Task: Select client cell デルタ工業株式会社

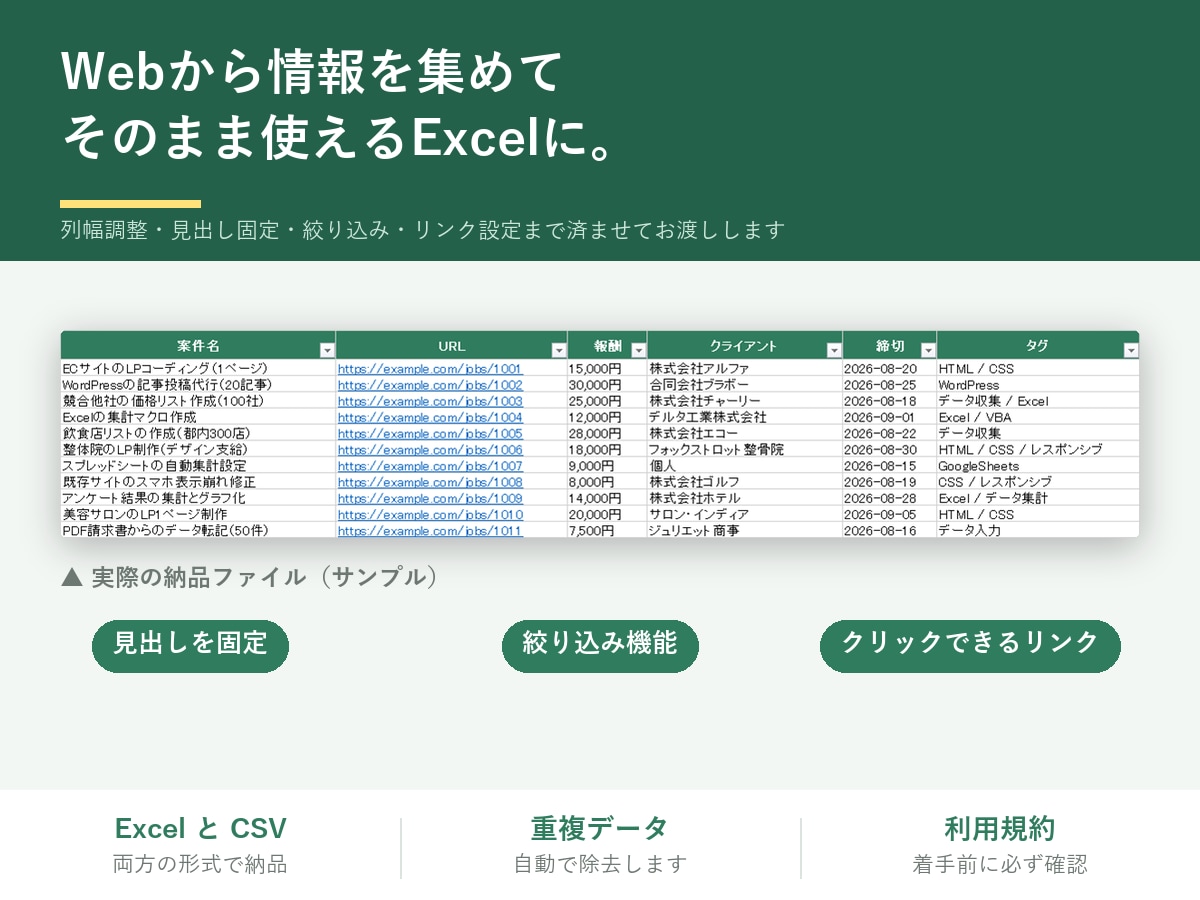Action: click(745, 417)
